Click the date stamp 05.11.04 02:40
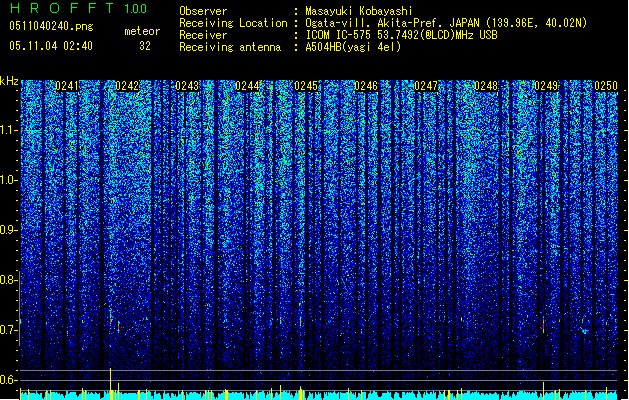629x400 pixels. pyautogui.click(x=51, y=46)
